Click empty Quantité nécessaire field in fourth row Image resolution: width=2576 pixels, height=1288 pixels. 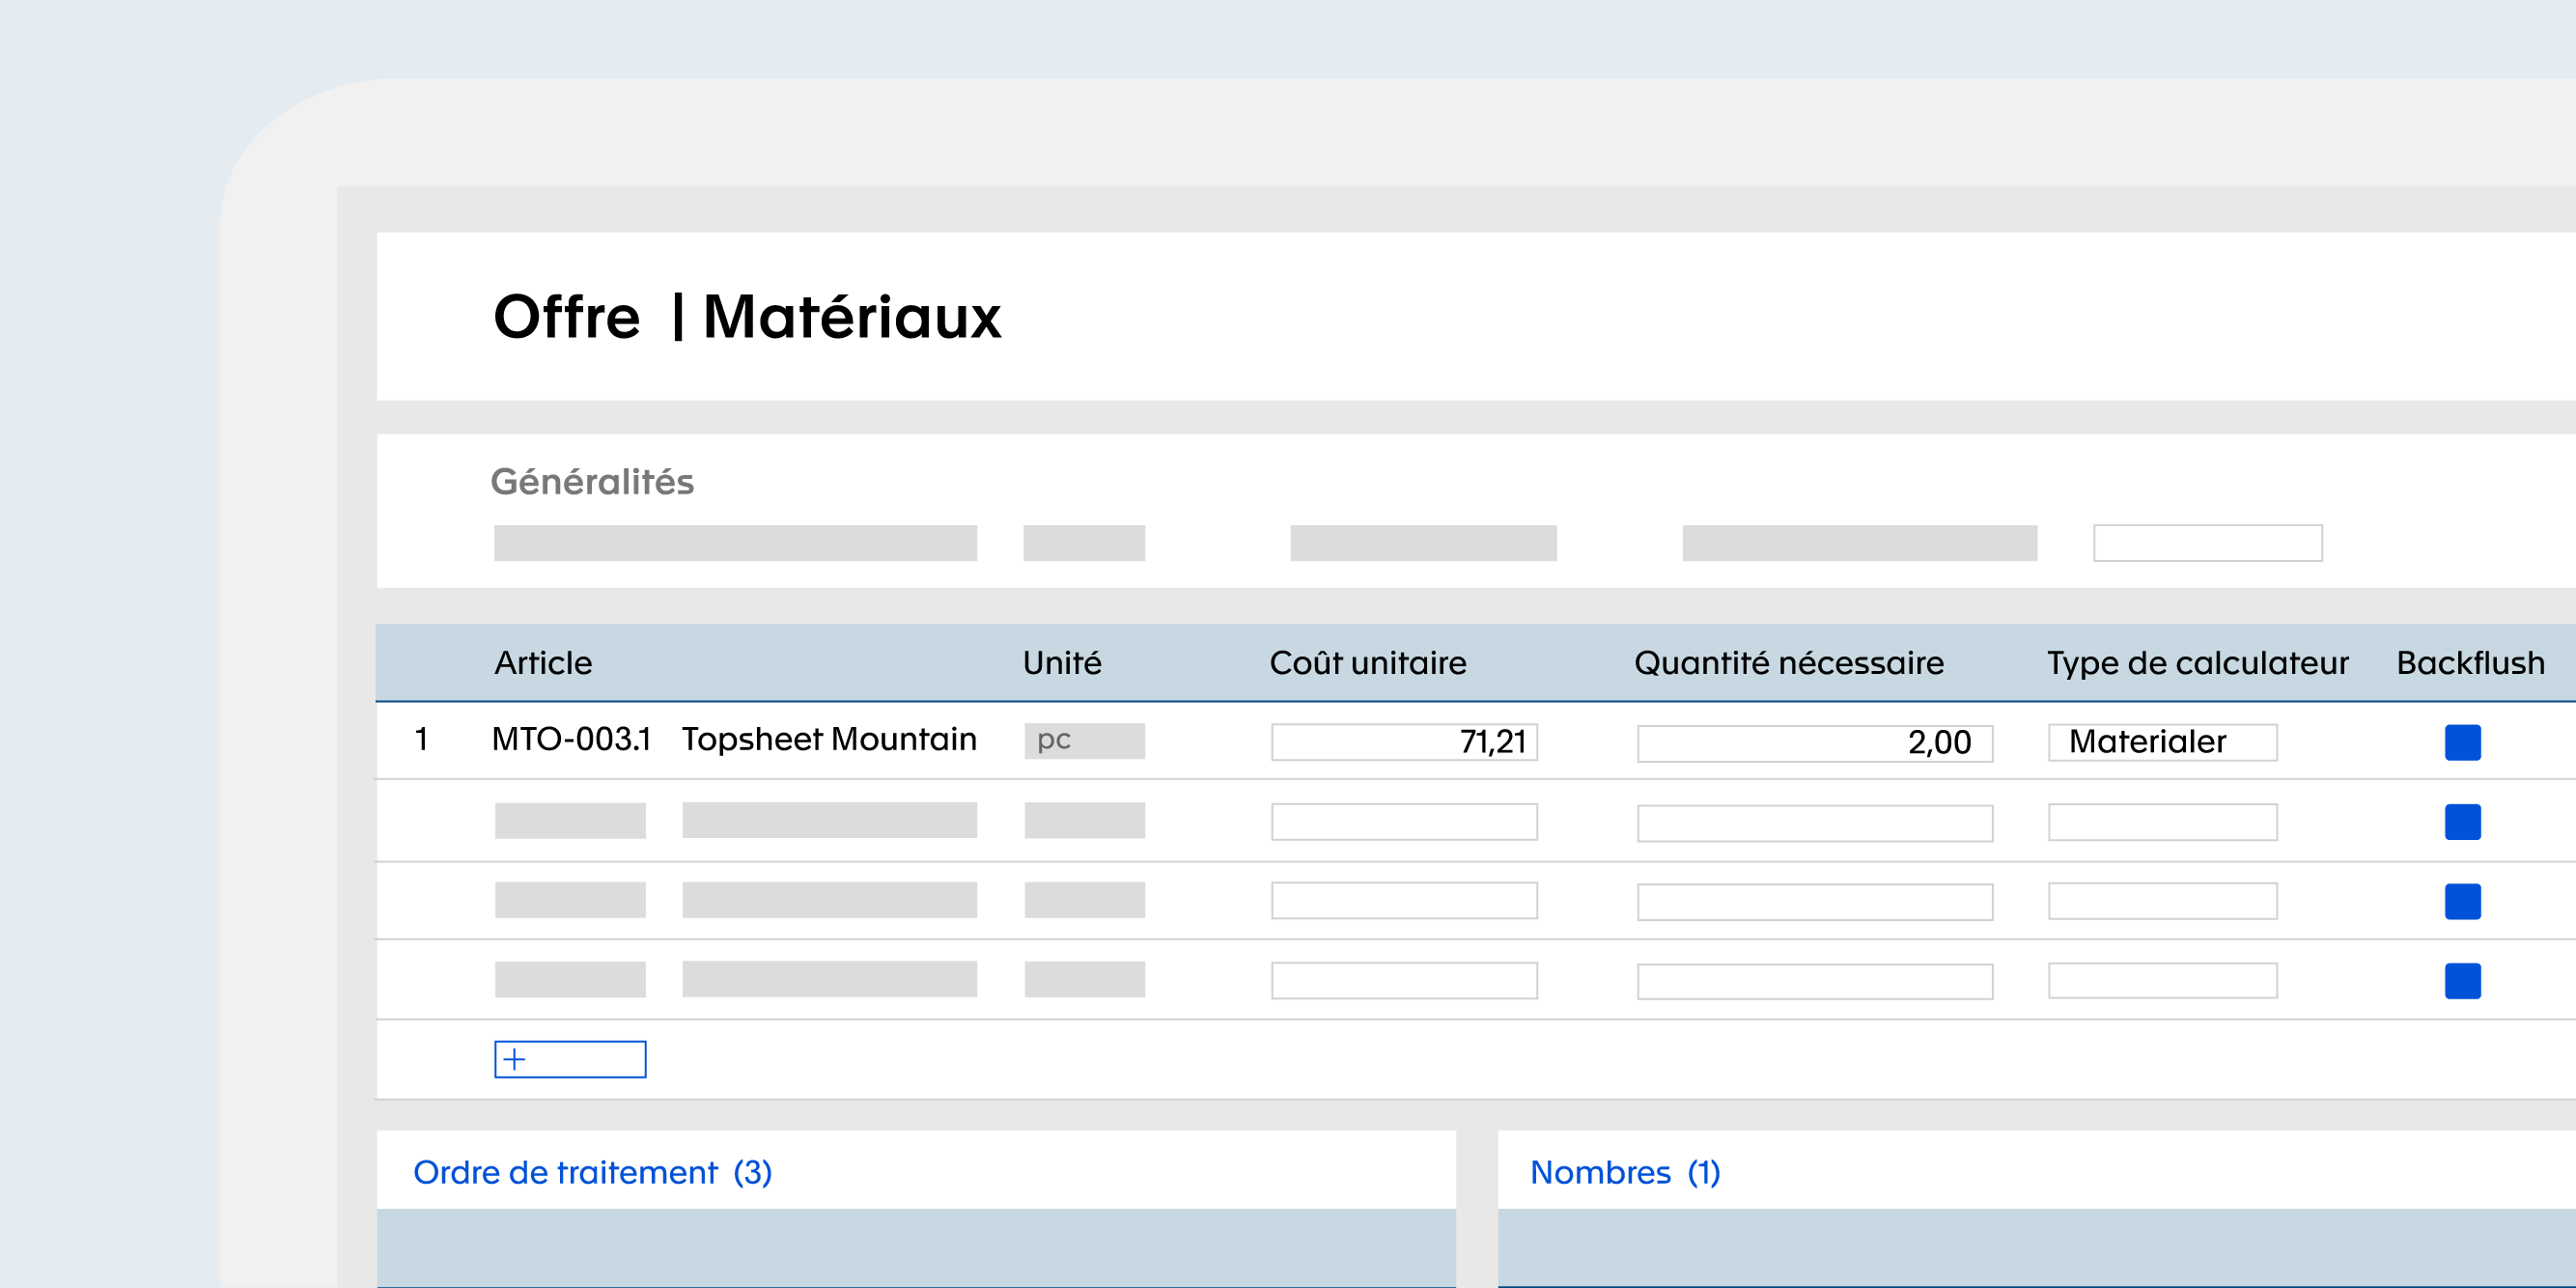[1814, 981]
